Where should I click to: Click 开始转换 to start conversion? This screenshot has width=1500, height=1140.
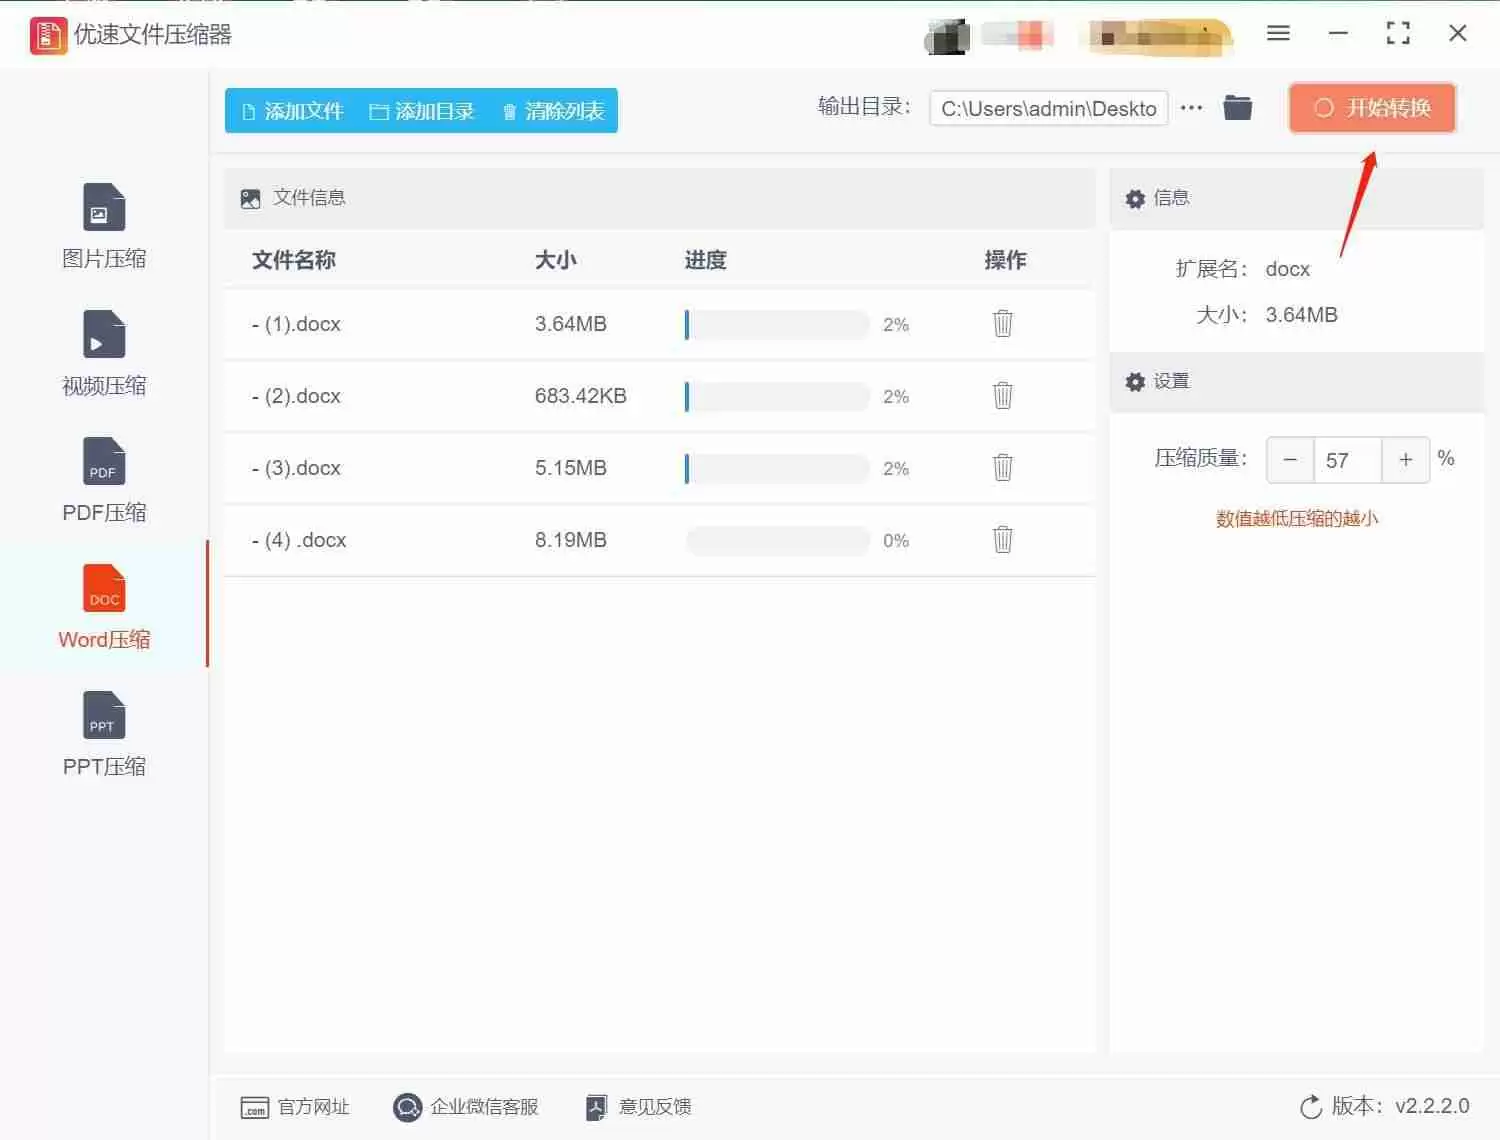click(x=1371, y=108)
